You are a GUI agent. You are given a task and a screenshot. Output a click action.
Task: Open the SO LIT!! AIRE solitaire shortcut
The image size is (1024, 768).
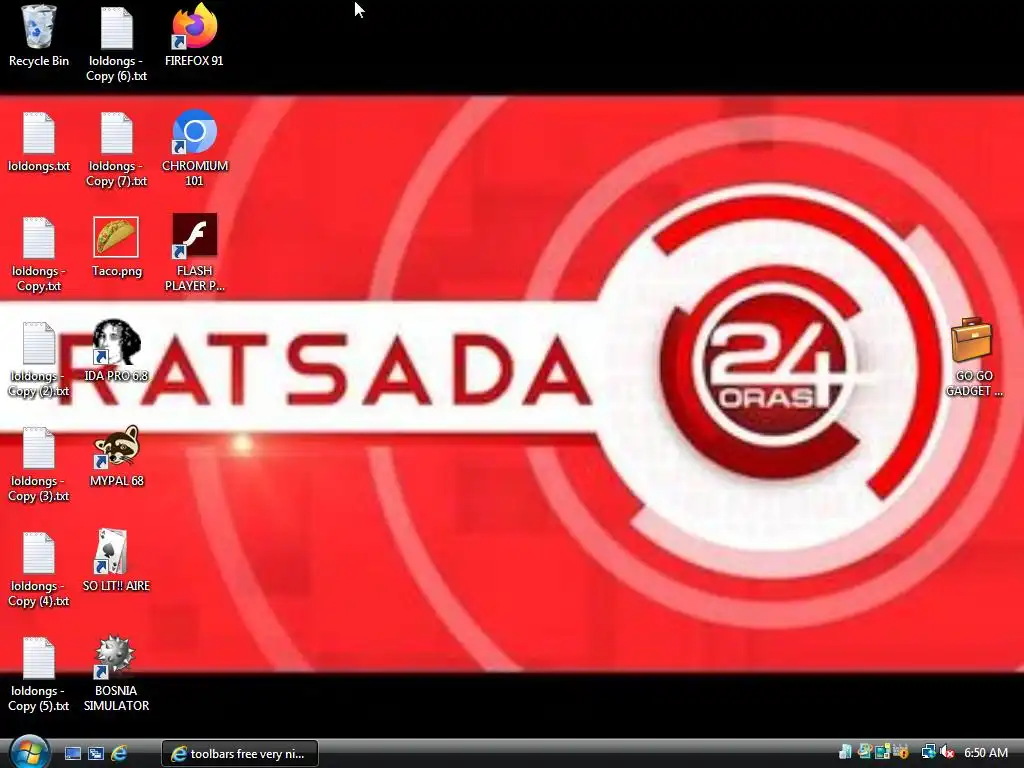coord(116,561)
